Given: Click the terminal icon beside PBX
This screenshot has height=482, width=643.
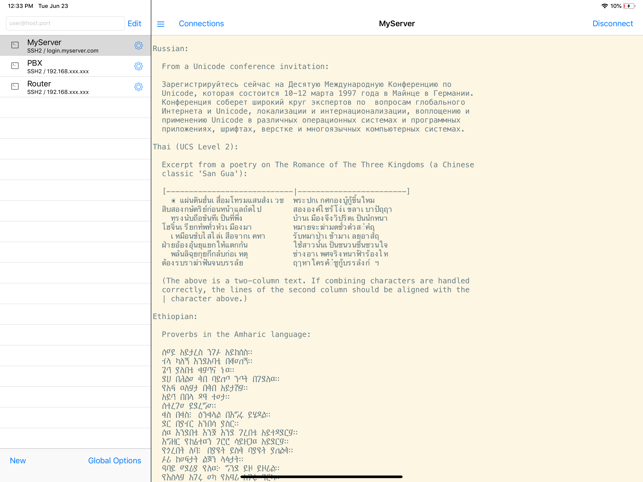Looking at the screenshot, I should pyautogui.click(x=15, y=66).
